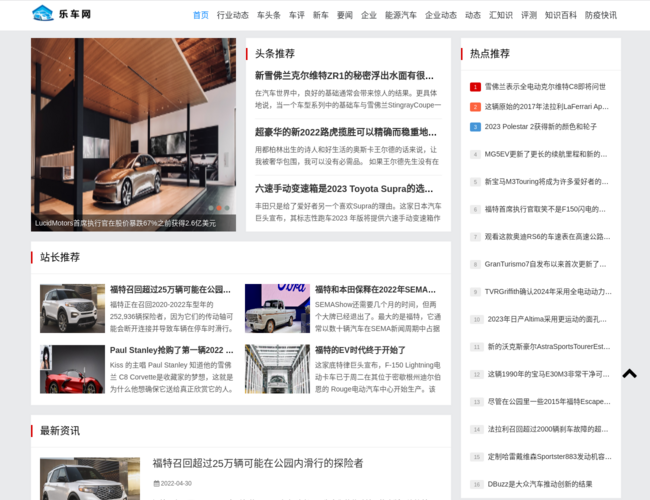Click the red rank 1 badge
The image size is (650, 500).
click(475, 86)
